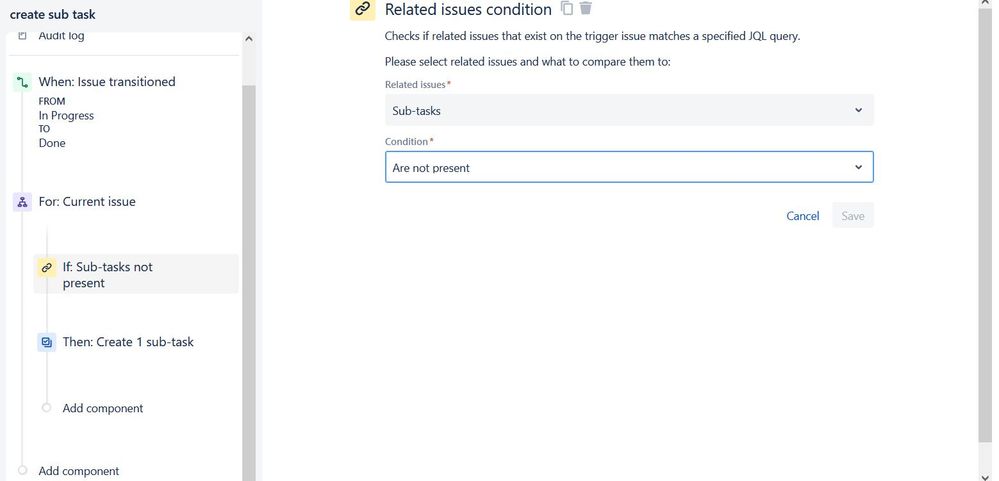
Task: Click the inner Add component circle marker
Action: (46, 408)
